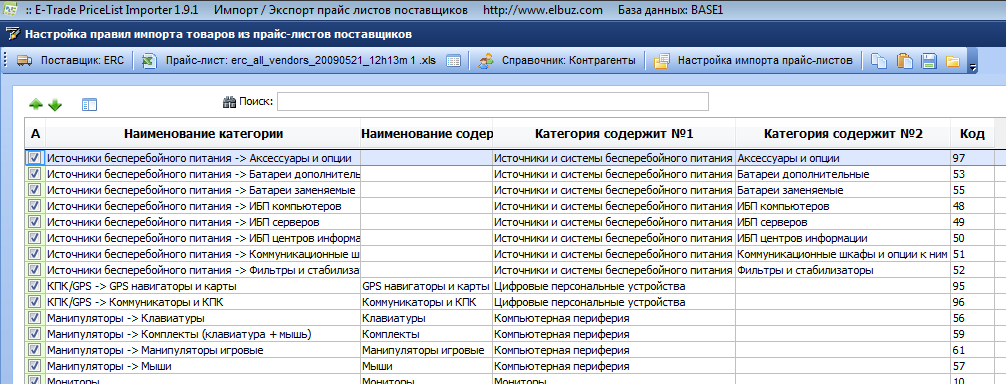Toggle checkbox for Коммуникаторы и КПК row

35,302
